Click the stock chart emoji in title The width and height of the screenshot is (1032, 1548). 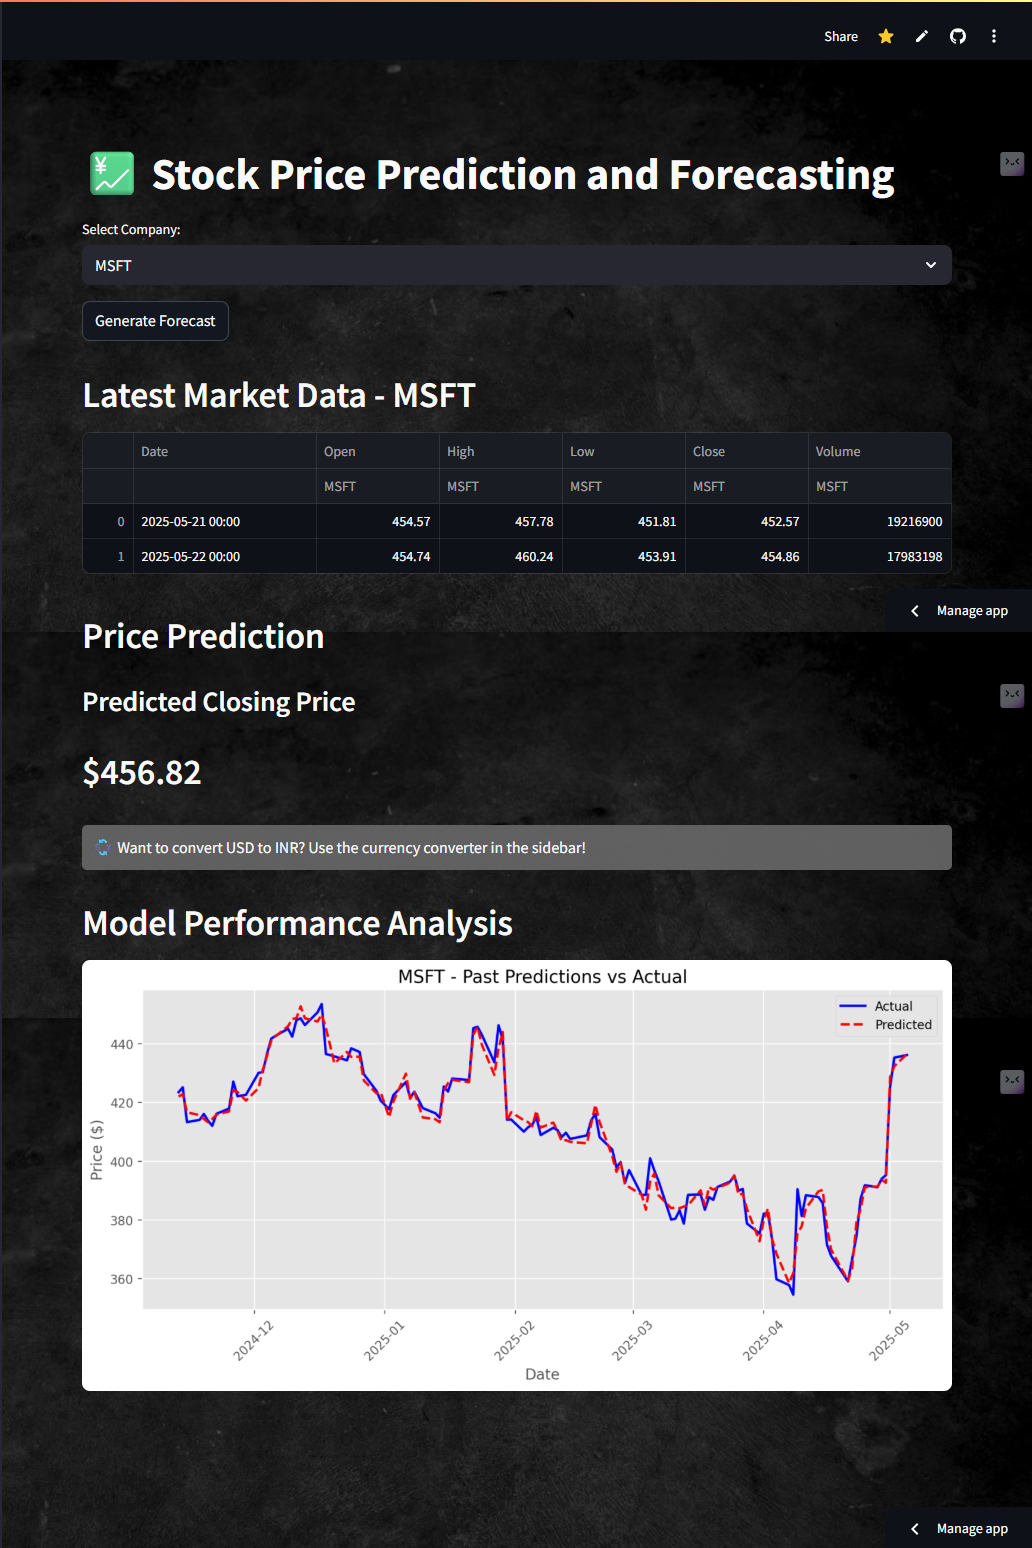click(x=112, y=174)
